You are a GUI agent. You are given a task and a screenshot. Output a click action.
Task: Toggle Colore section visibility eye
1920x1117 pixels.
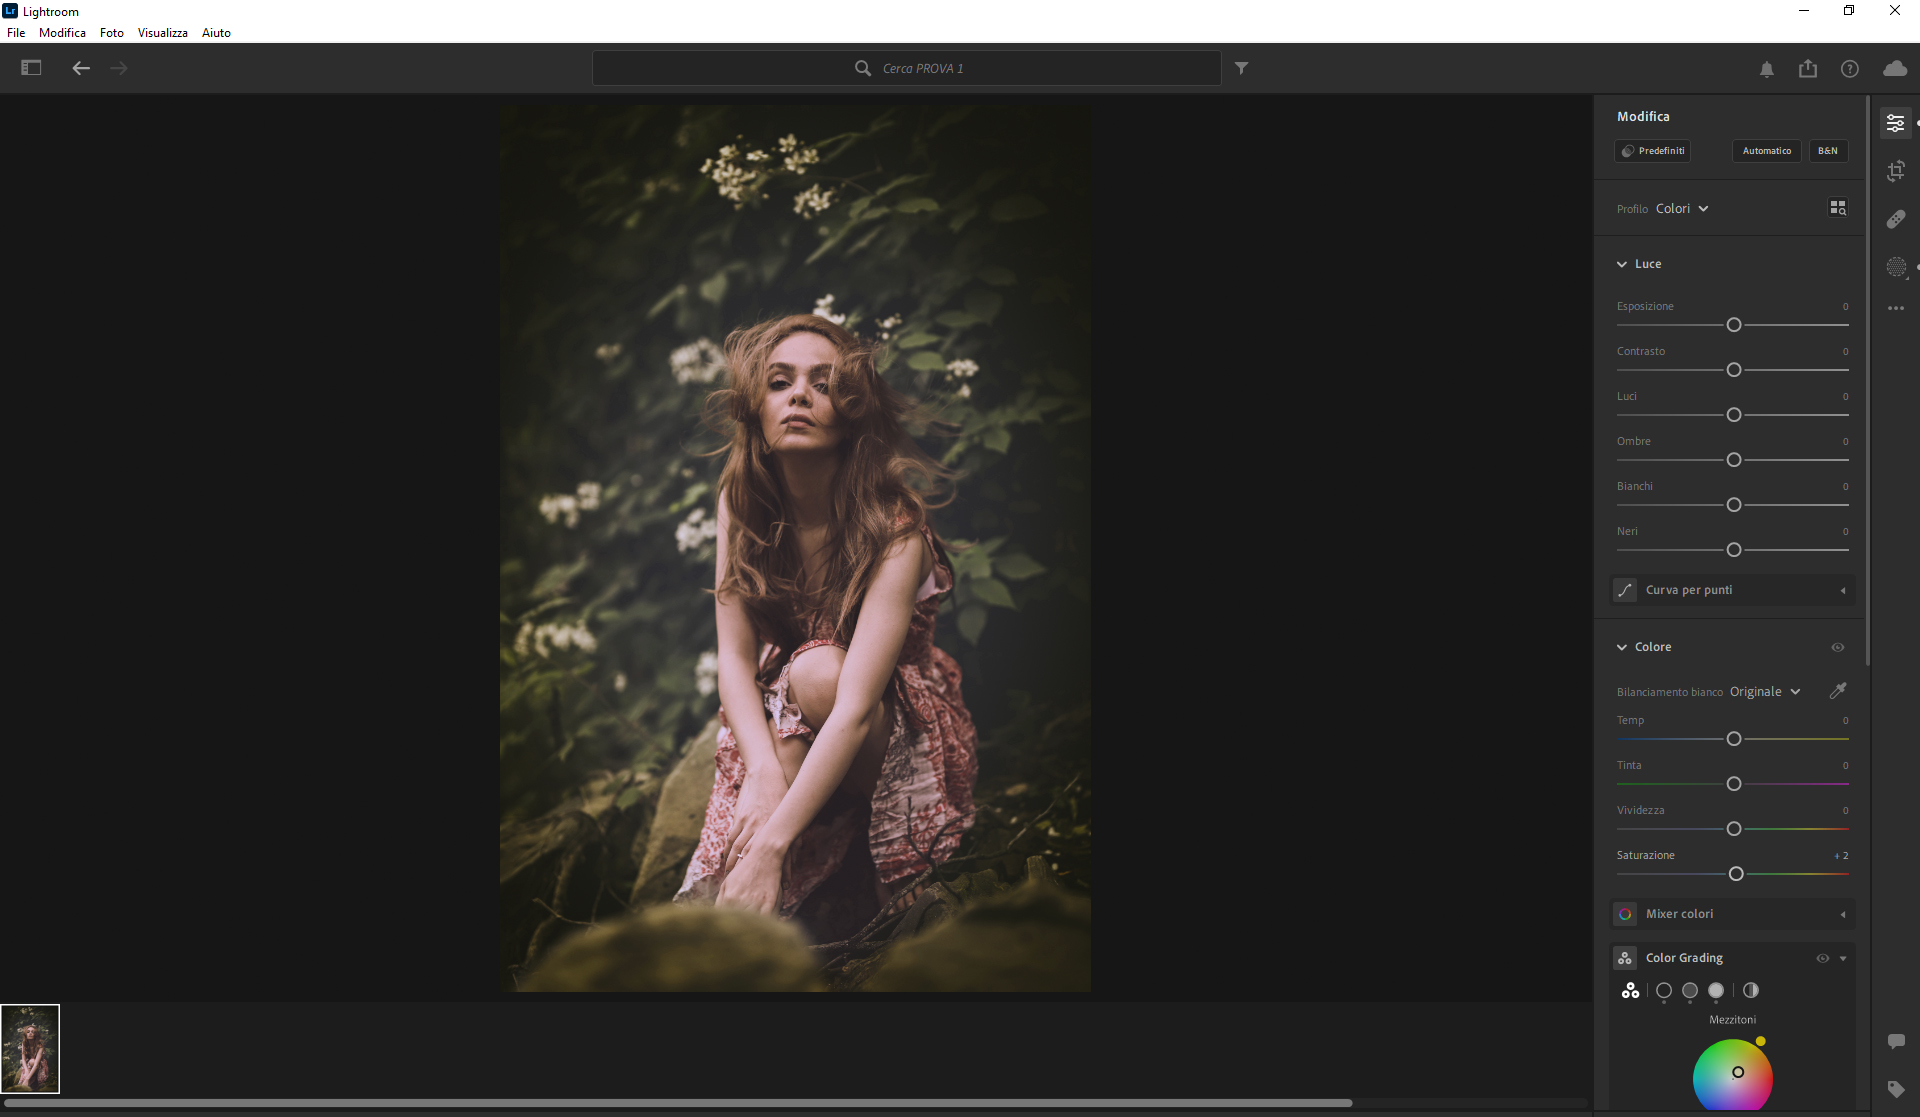1837,647
